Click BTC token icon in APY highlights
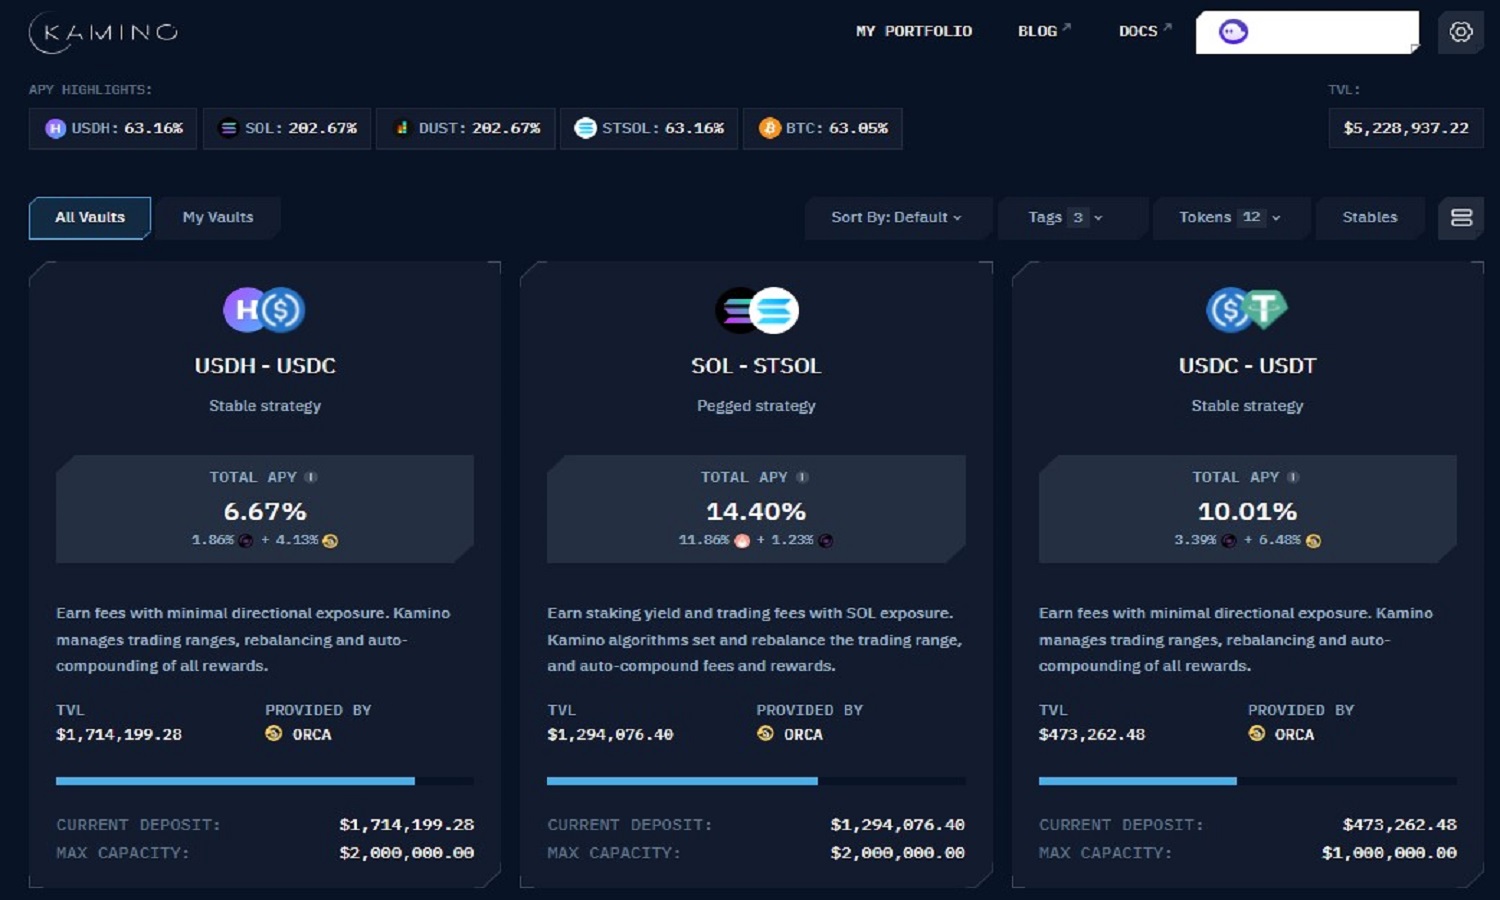 (769, 128)
